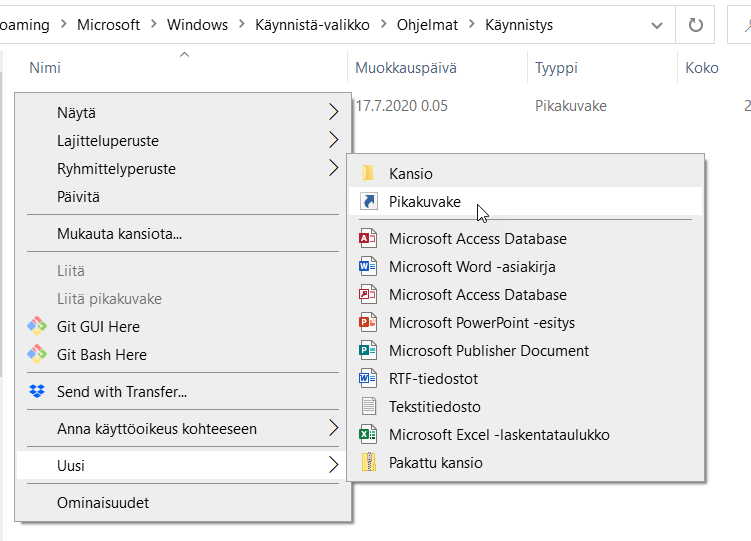Image resolution: width=751 pixels, height=541 pixels.
Task: Click the Dropbox icon beside Send with Transfer
Action: [x=37, y=392]
